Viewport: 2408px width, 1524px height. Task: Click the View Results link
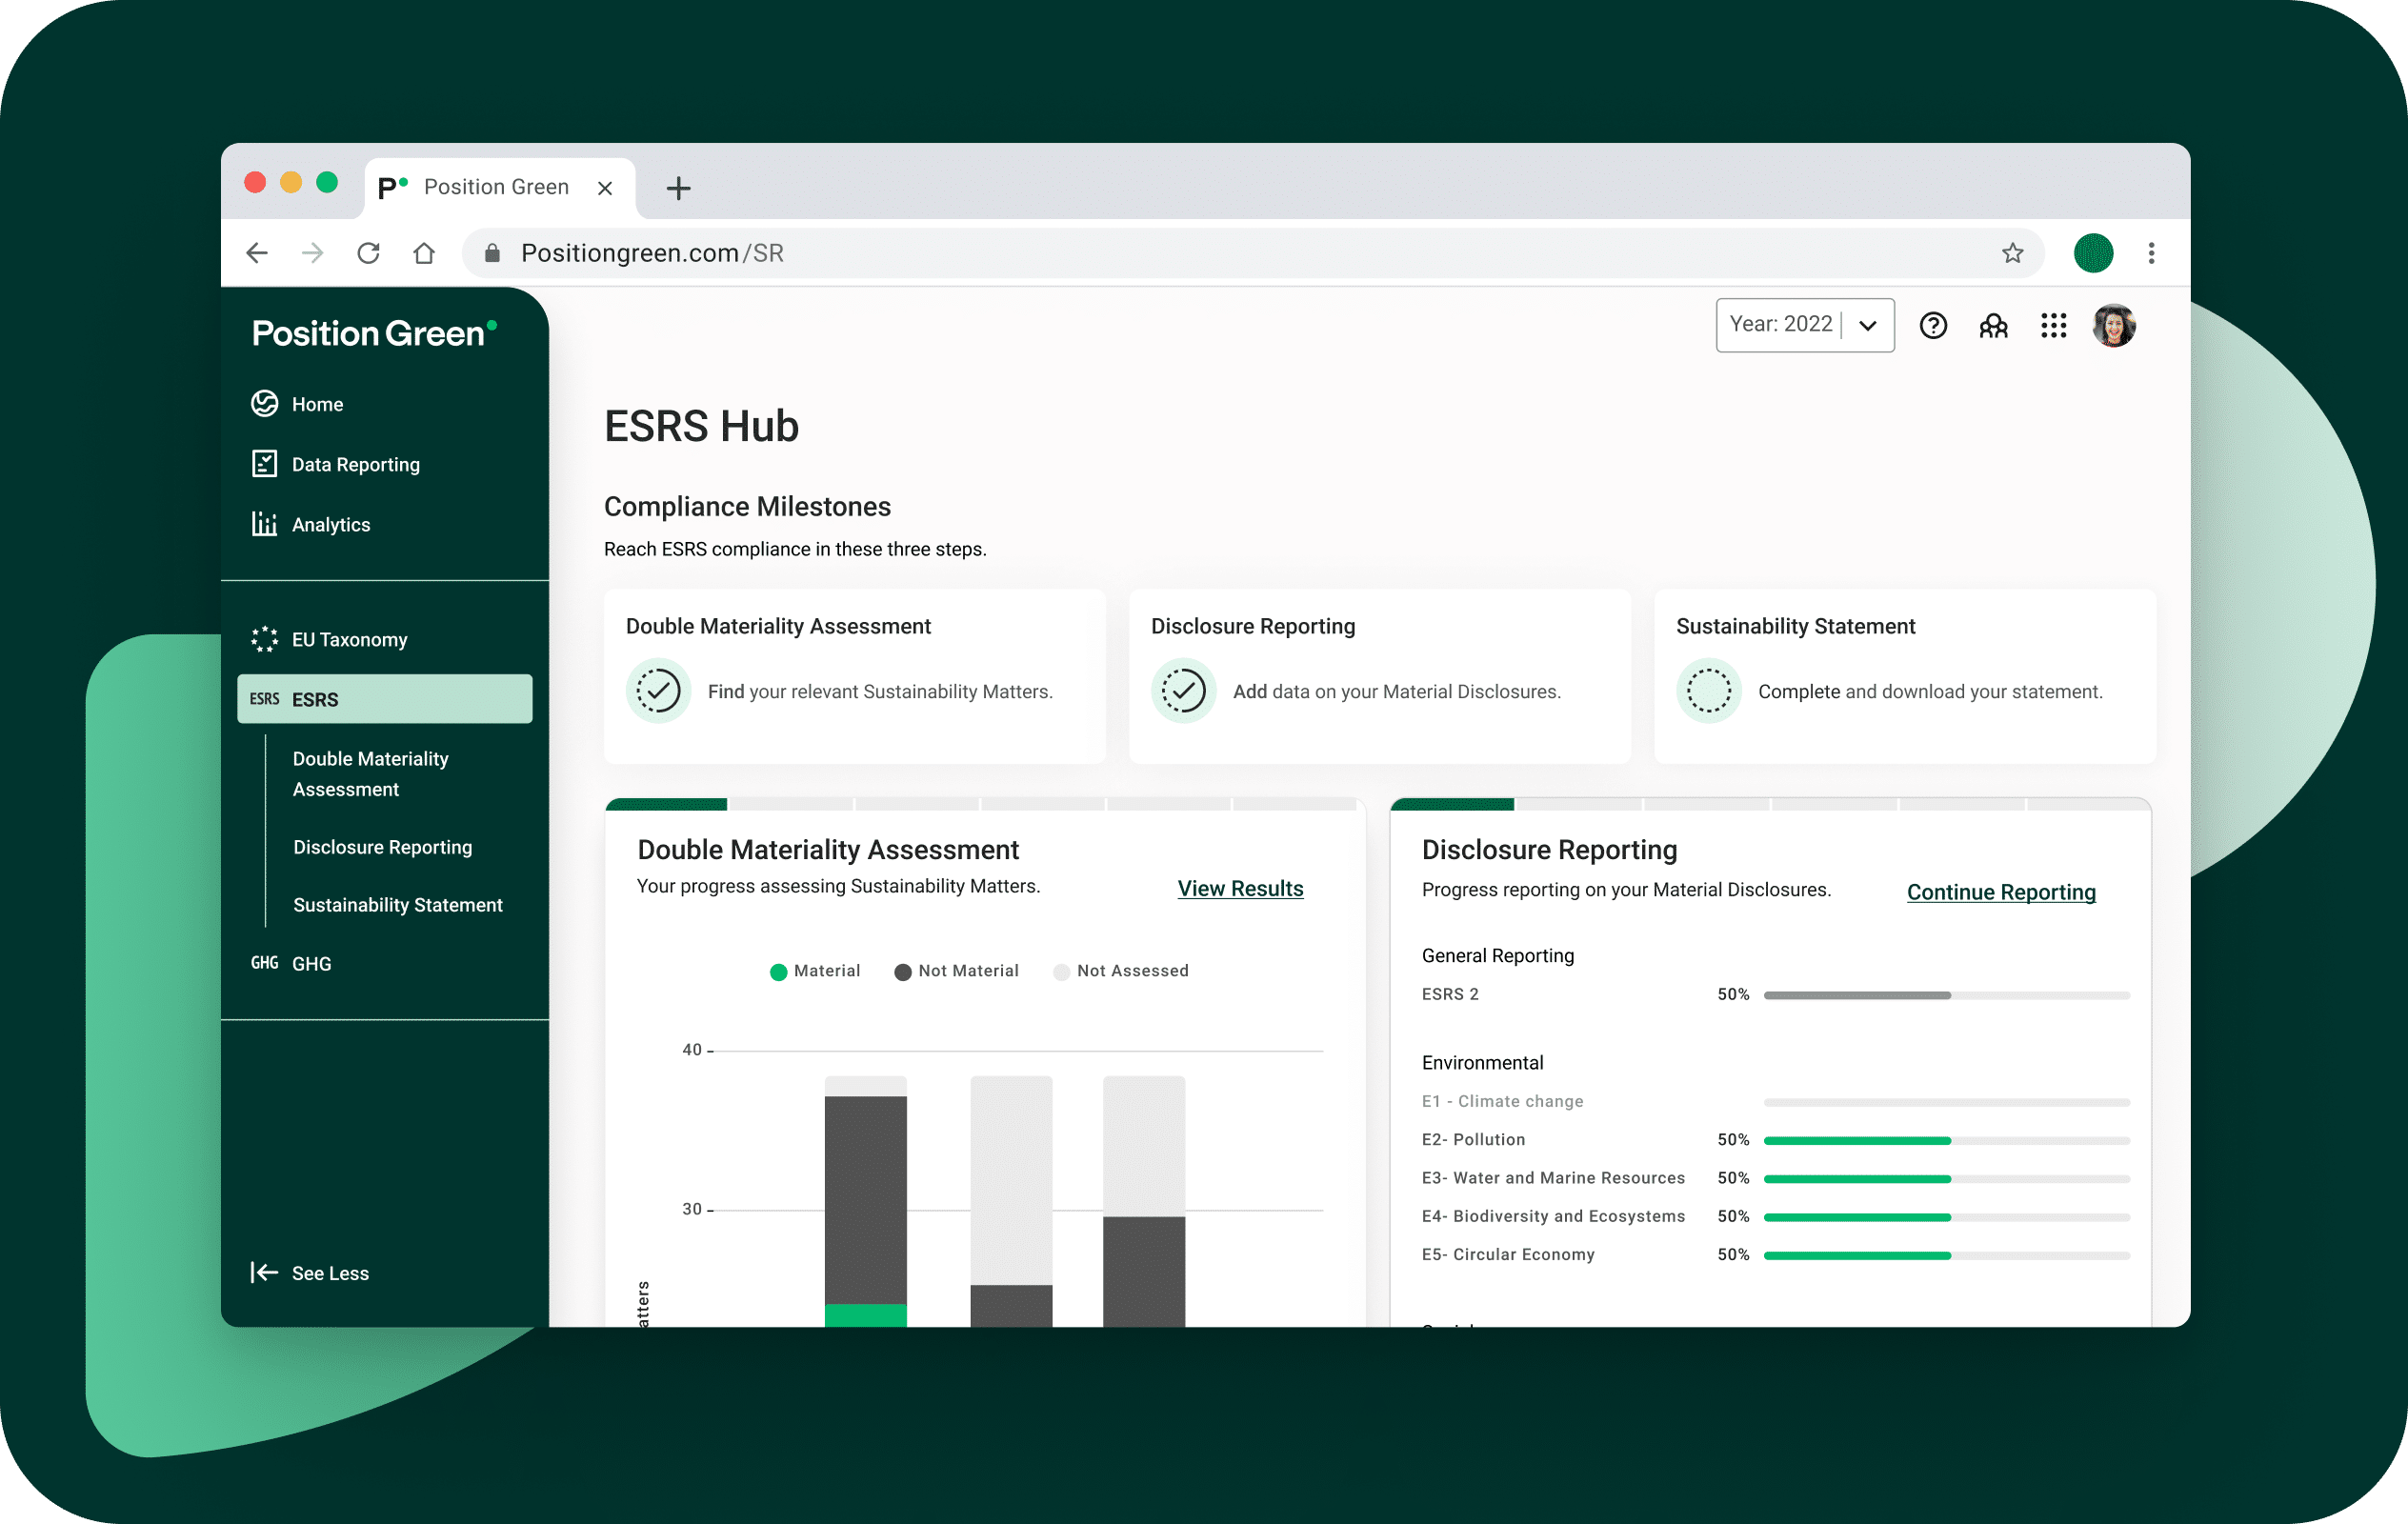(x=1240, y=888)
